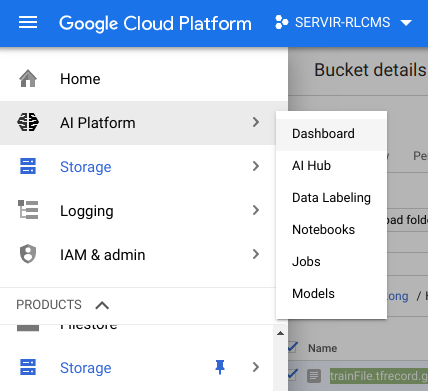The image size is (428, 391).
Task: Select Data Labeling in the submenu
Action: click(331, 198)
